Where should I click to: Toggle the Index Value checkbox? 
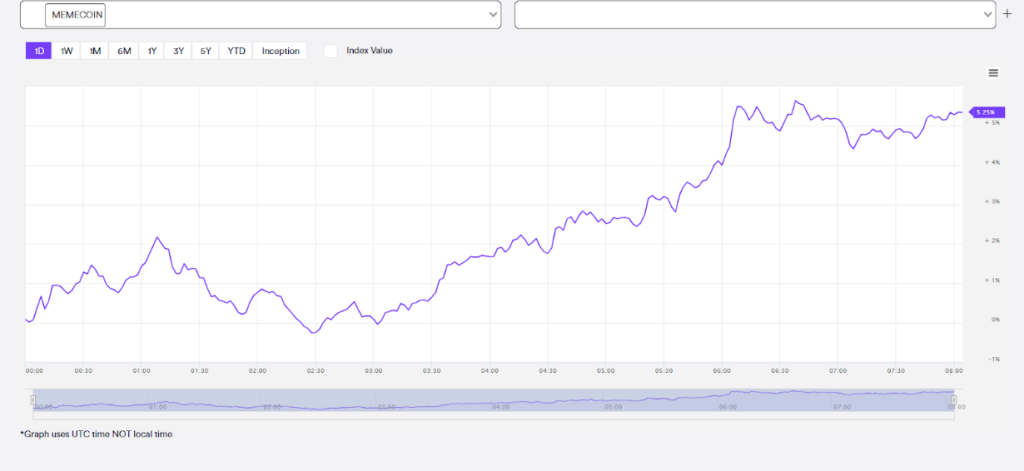tap(331, 51)
